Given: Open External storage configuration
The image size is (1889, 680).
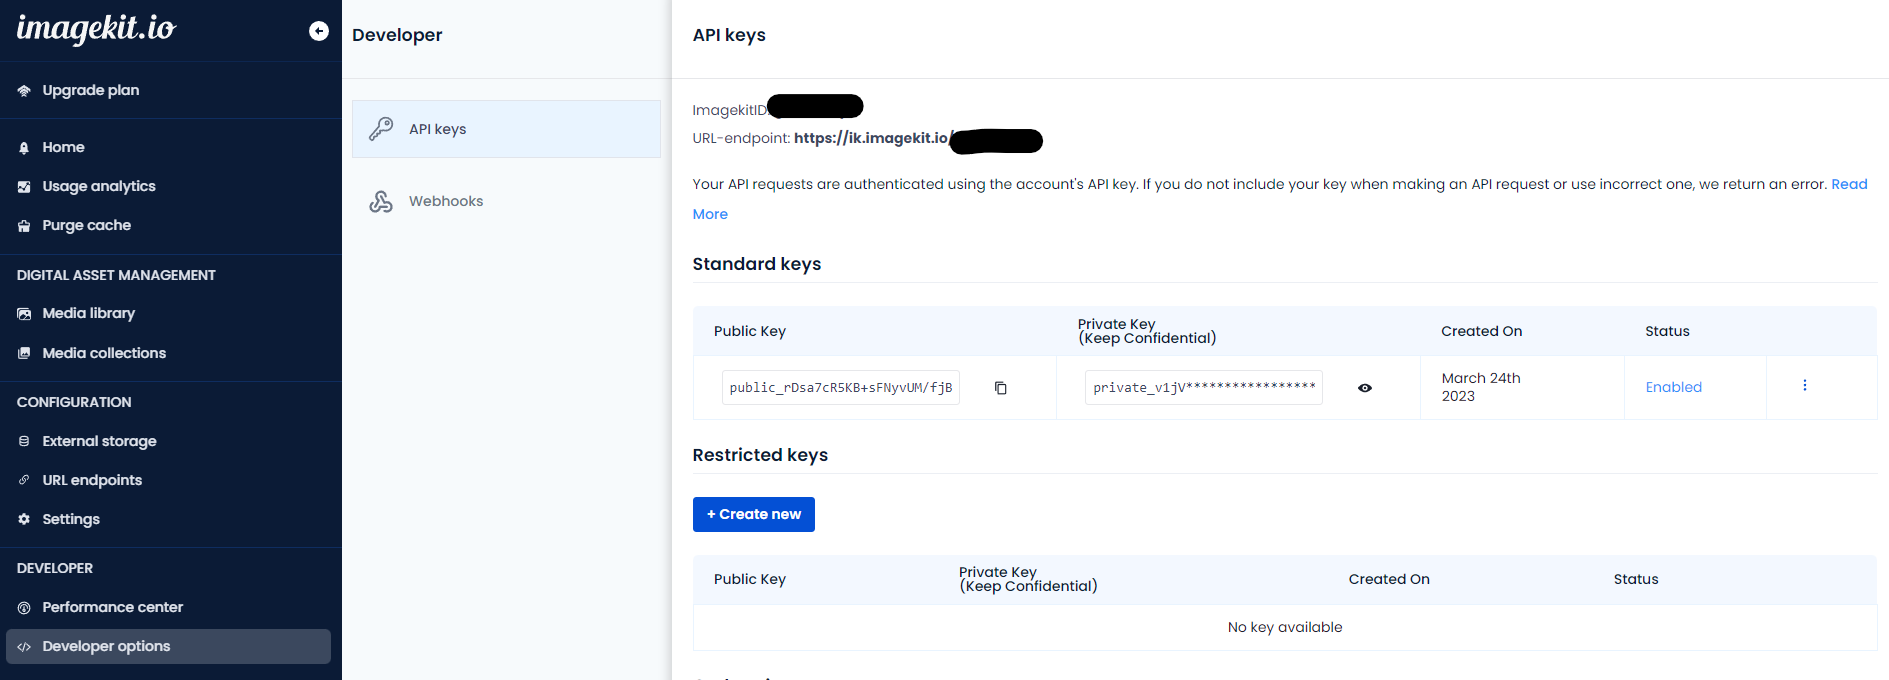Looking at the screenshot, I should click(x=99, y=441).
